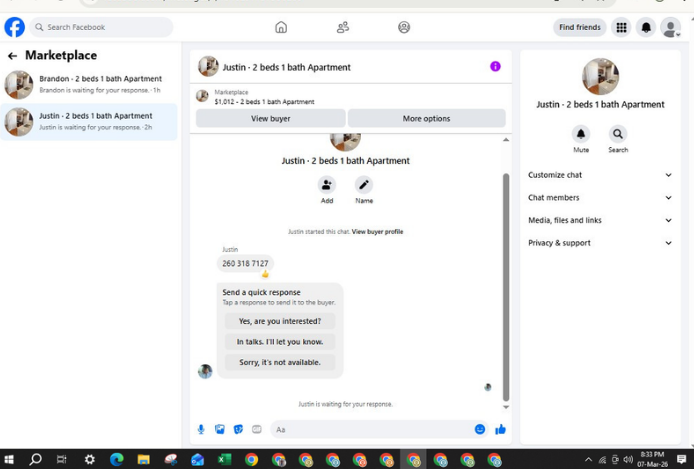Viewport: 694px width, 469px height.
Task: Mute the conversation using the bell icon
Action: 581,134
